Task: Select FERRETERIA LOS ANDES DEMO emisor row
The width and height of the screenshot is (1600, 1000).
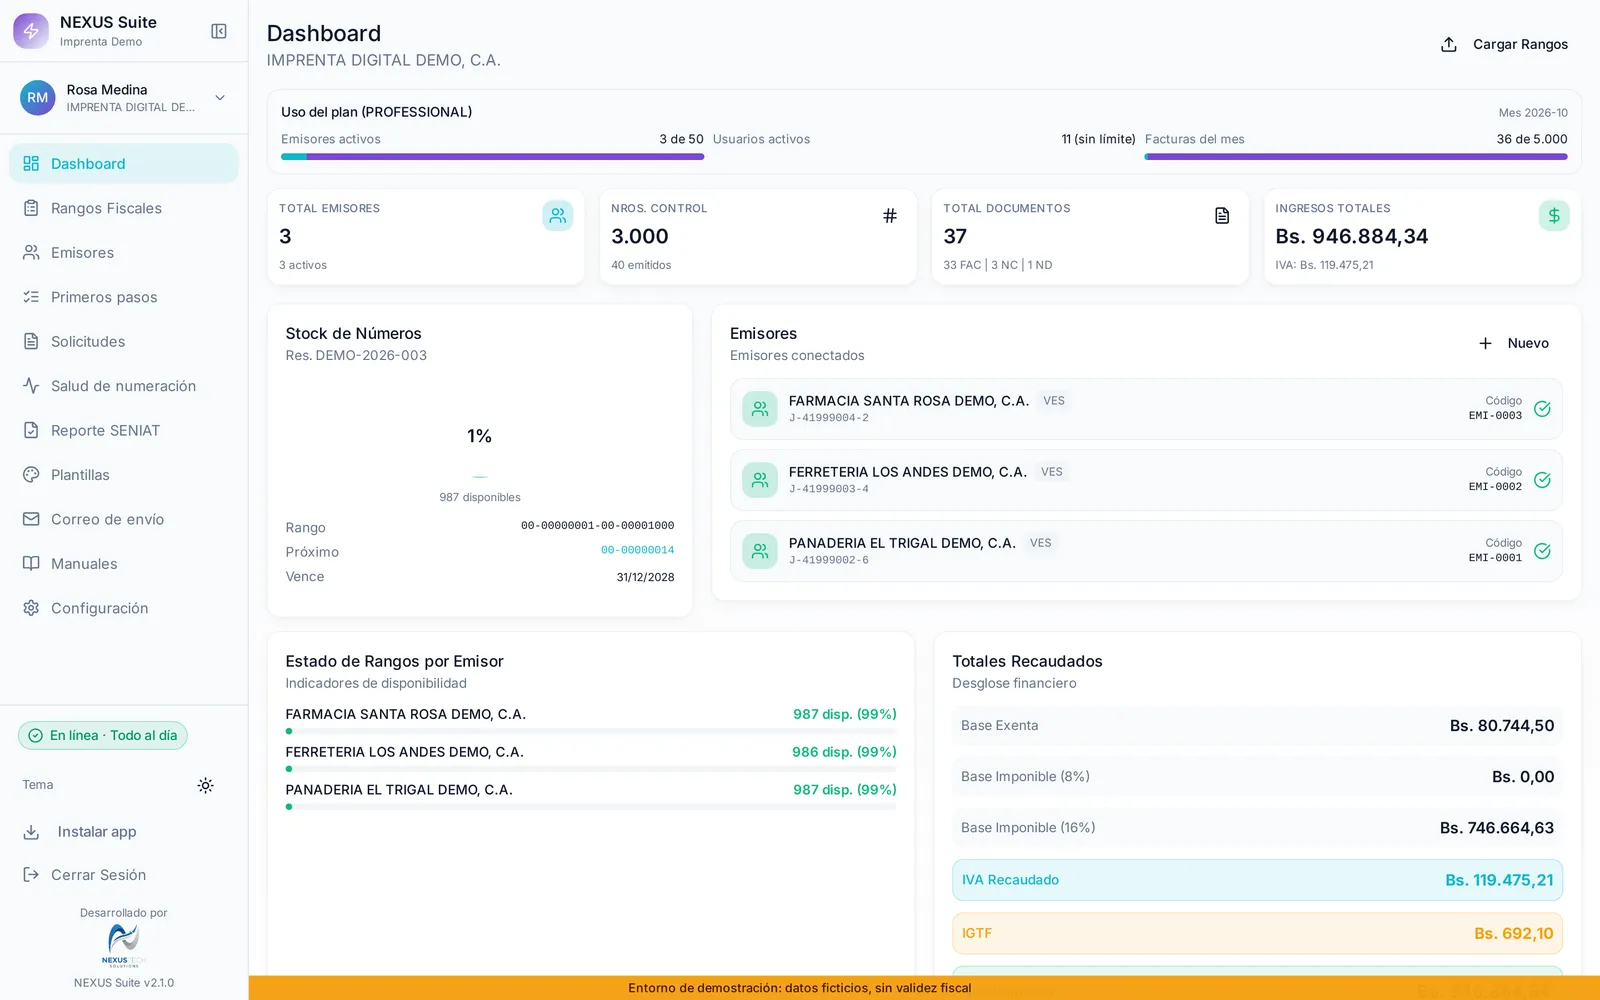Action: (1146, 480)
